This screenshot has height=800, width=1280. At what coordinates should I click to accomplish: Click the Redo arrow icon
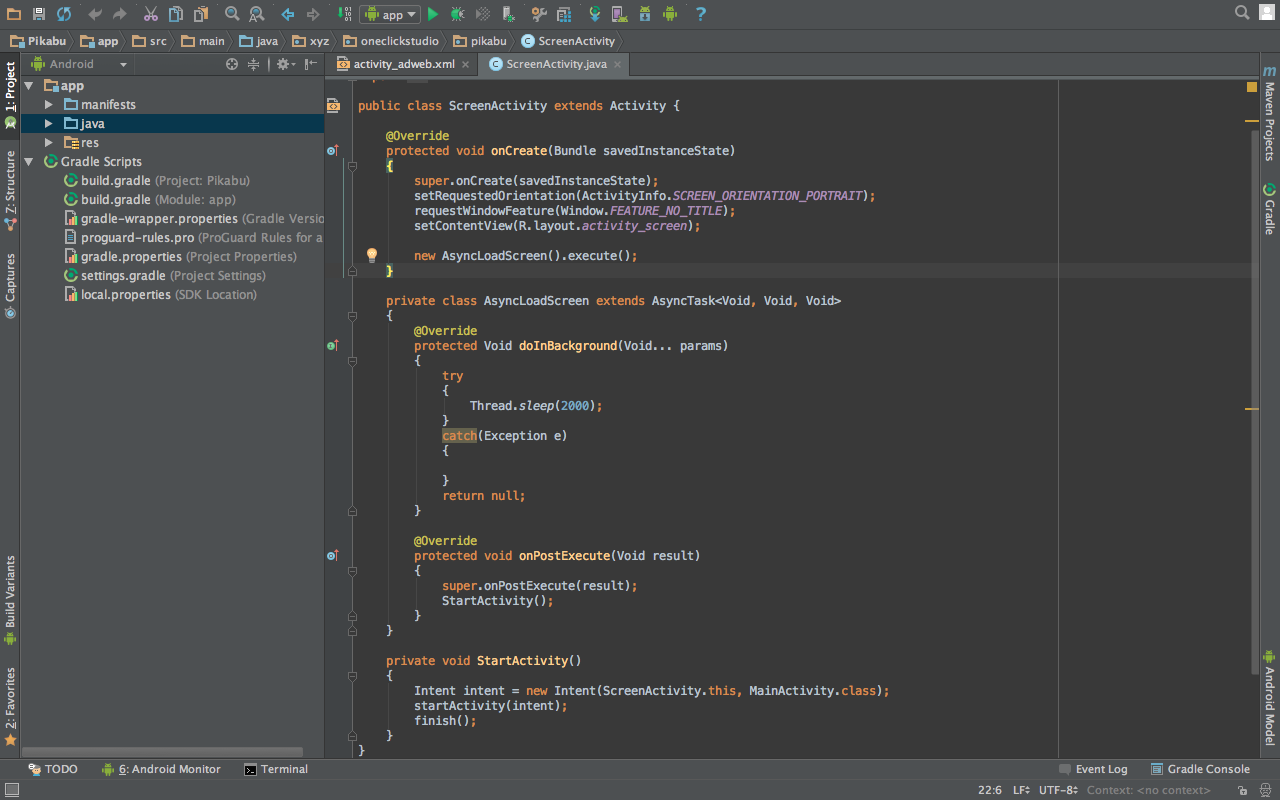[120, 14]
